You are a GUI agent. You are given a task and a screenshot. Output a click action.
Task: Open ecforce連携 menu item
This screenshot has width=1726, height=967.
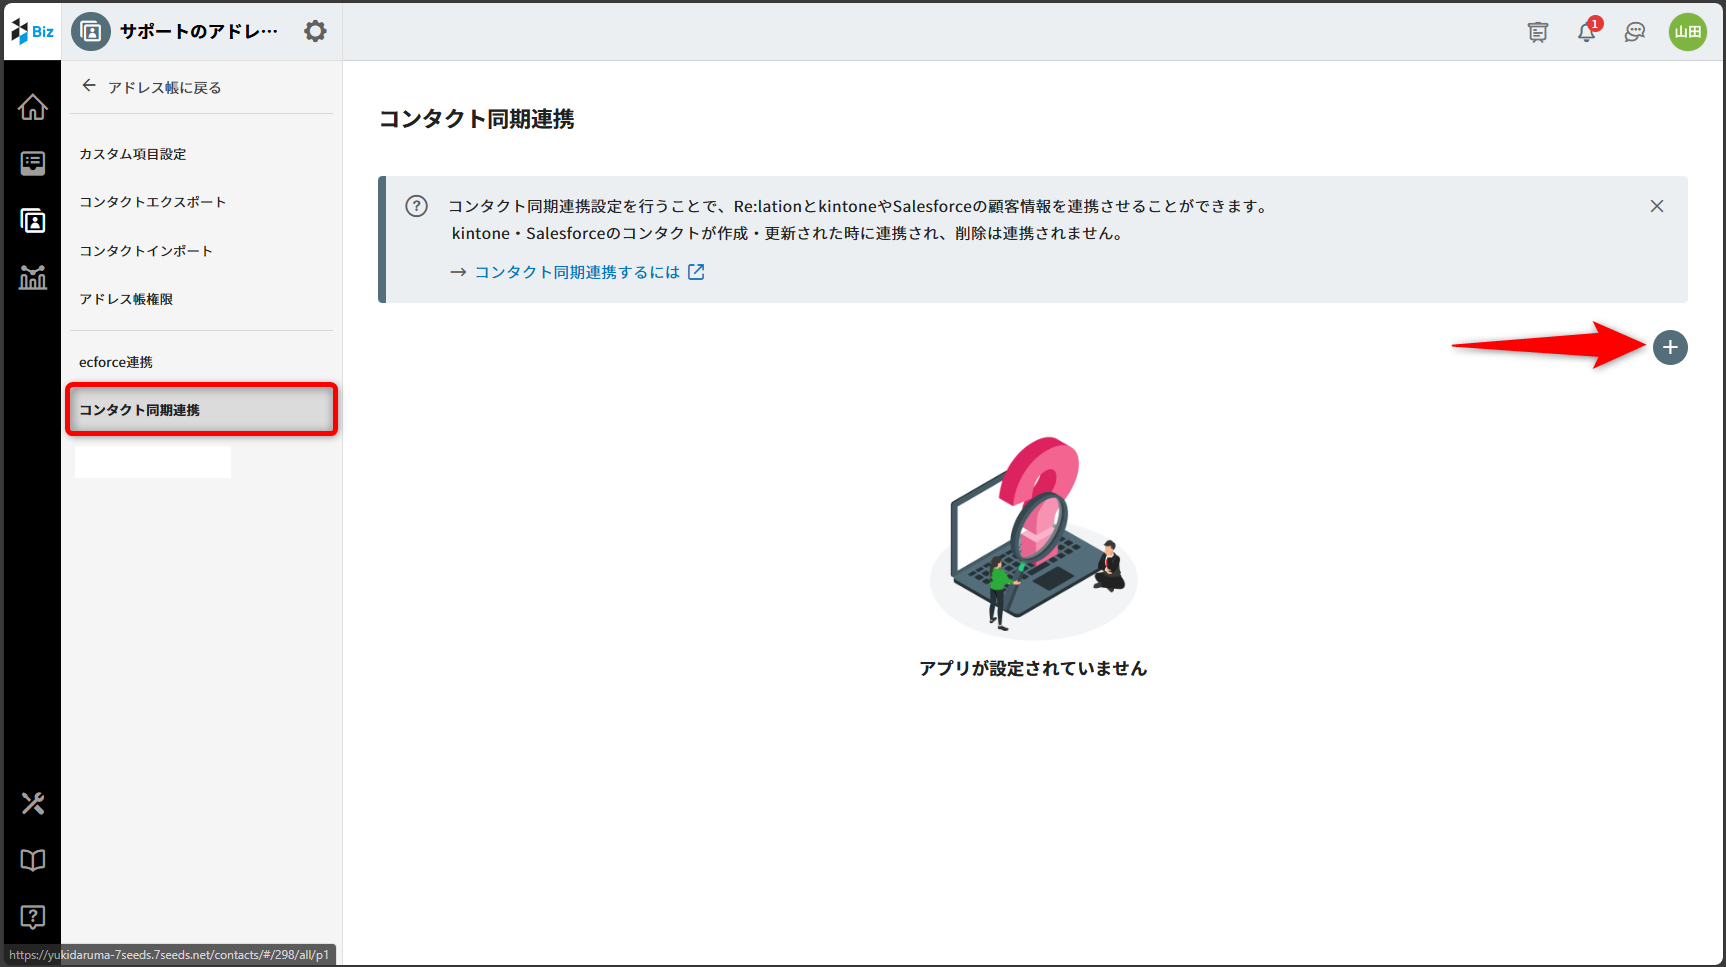116,362
